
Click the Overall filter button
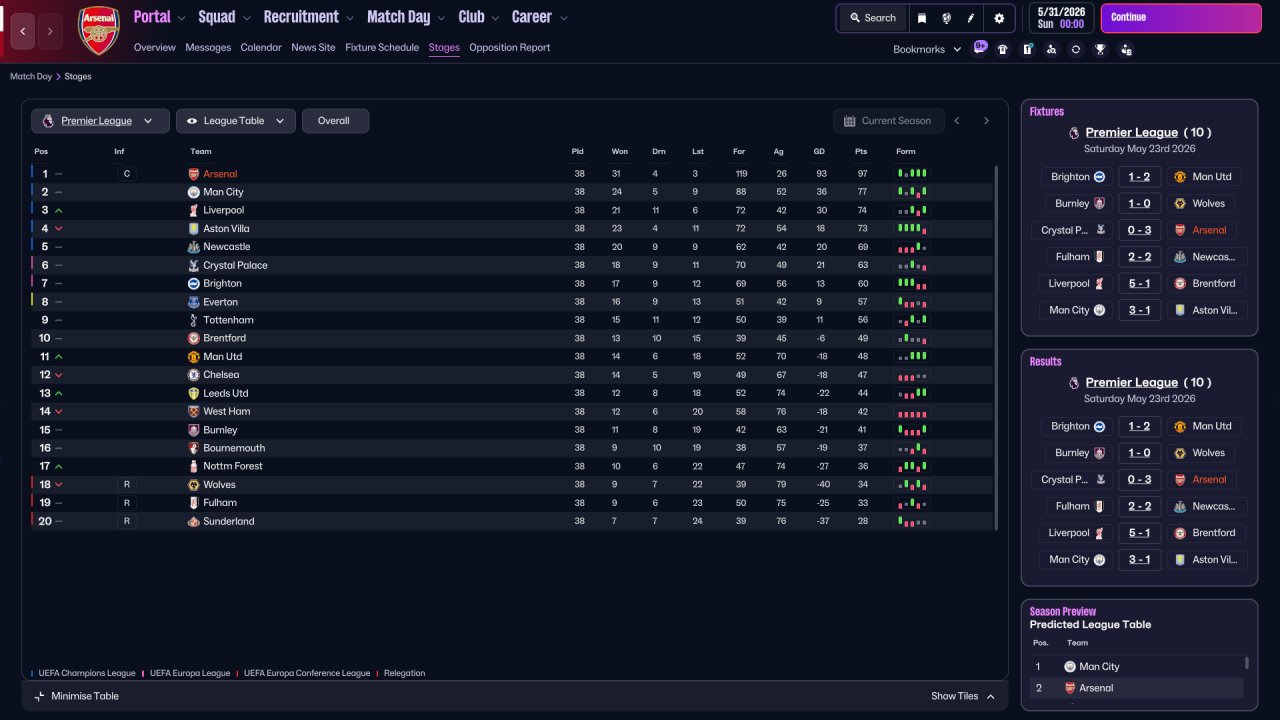click(x=334, y=121)
